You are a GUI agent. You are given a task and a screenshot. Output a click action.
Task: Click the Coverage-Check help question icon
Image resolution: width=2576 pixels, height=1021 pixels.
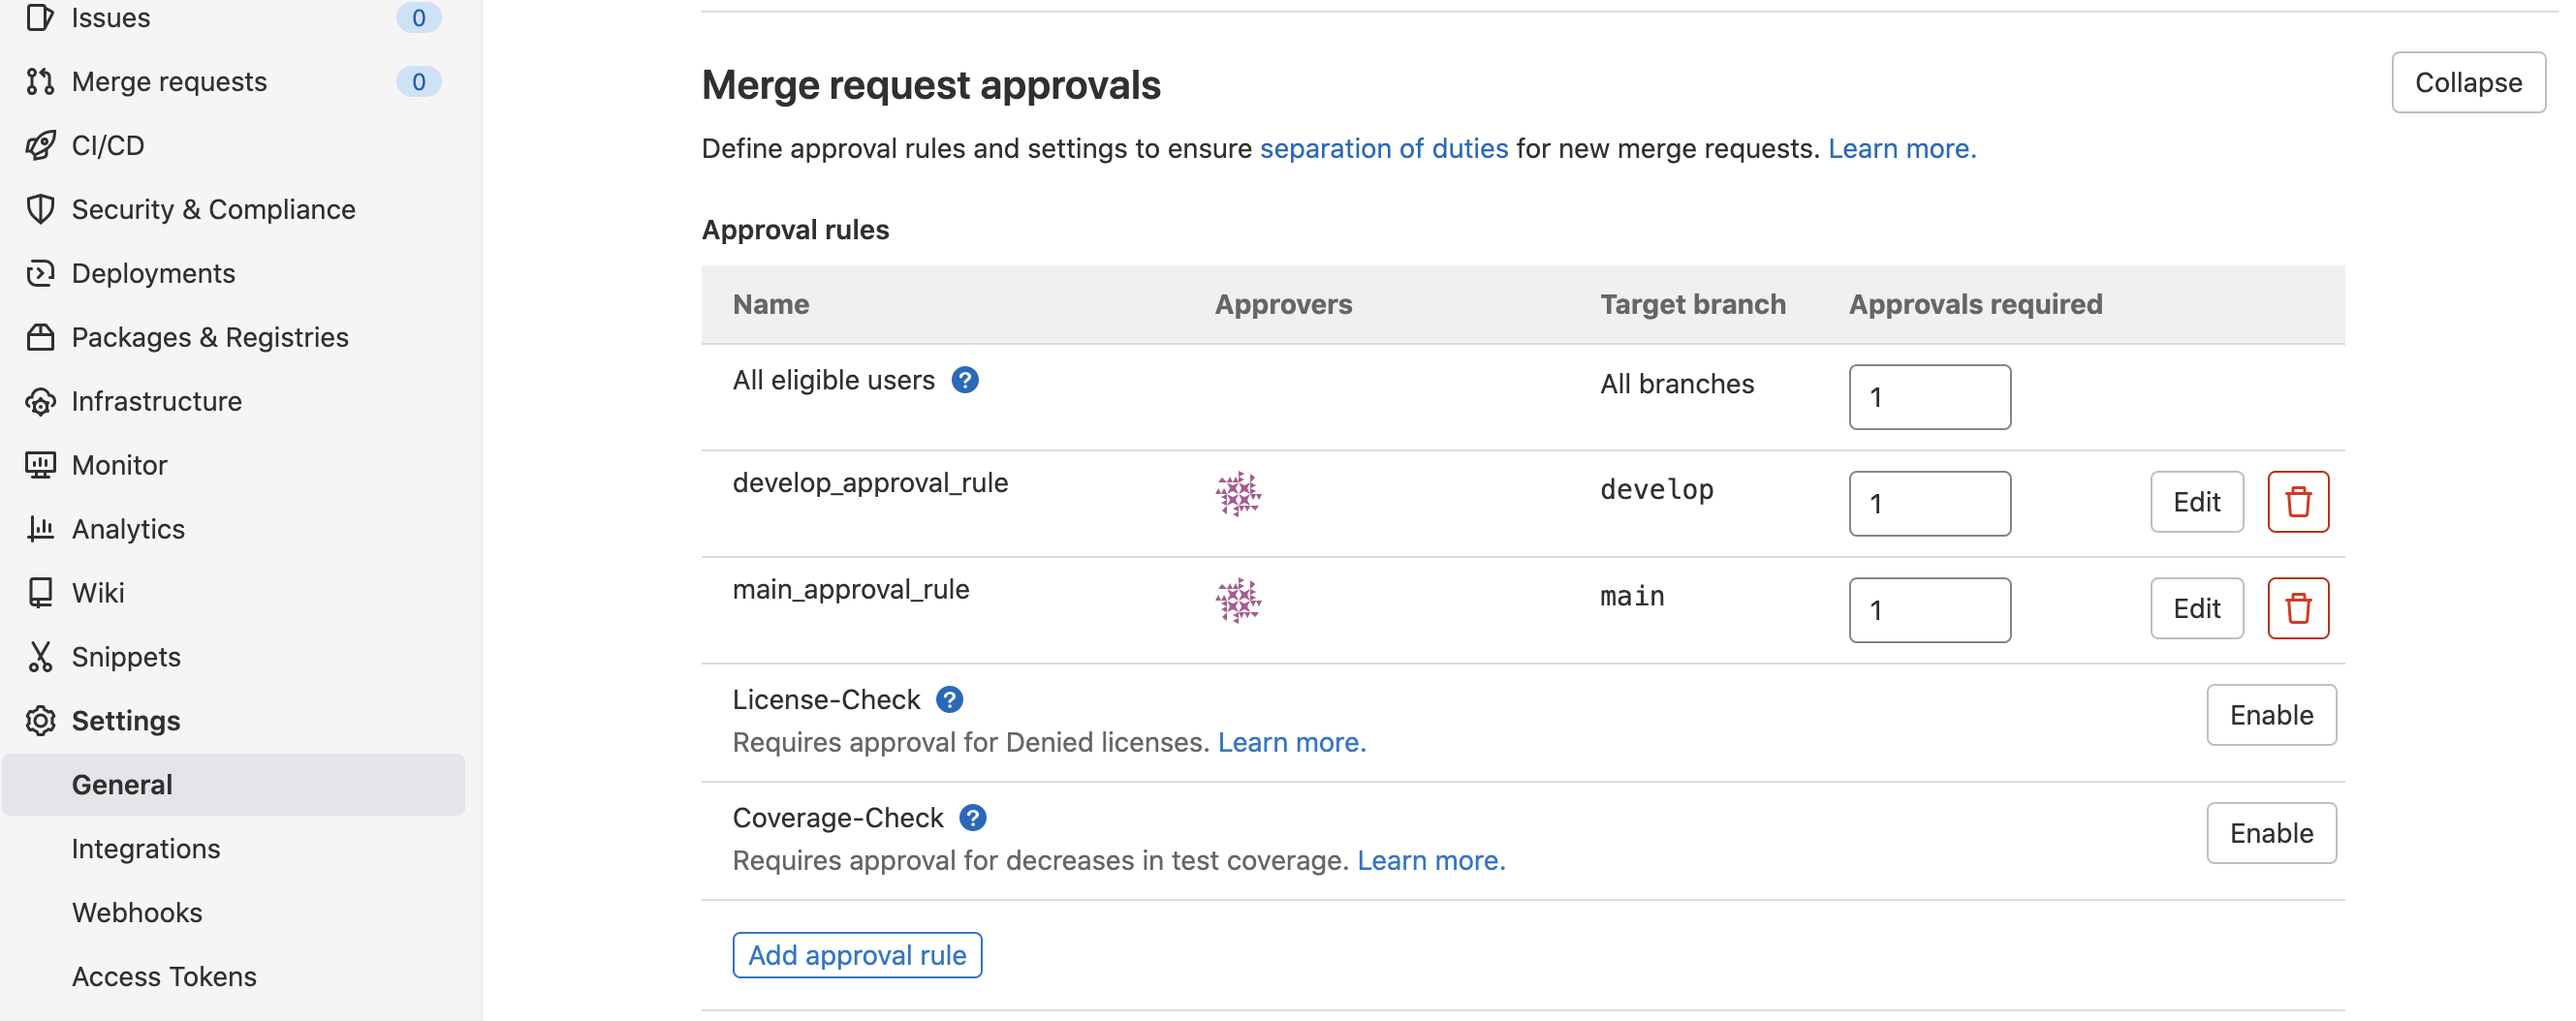(972, 817)
